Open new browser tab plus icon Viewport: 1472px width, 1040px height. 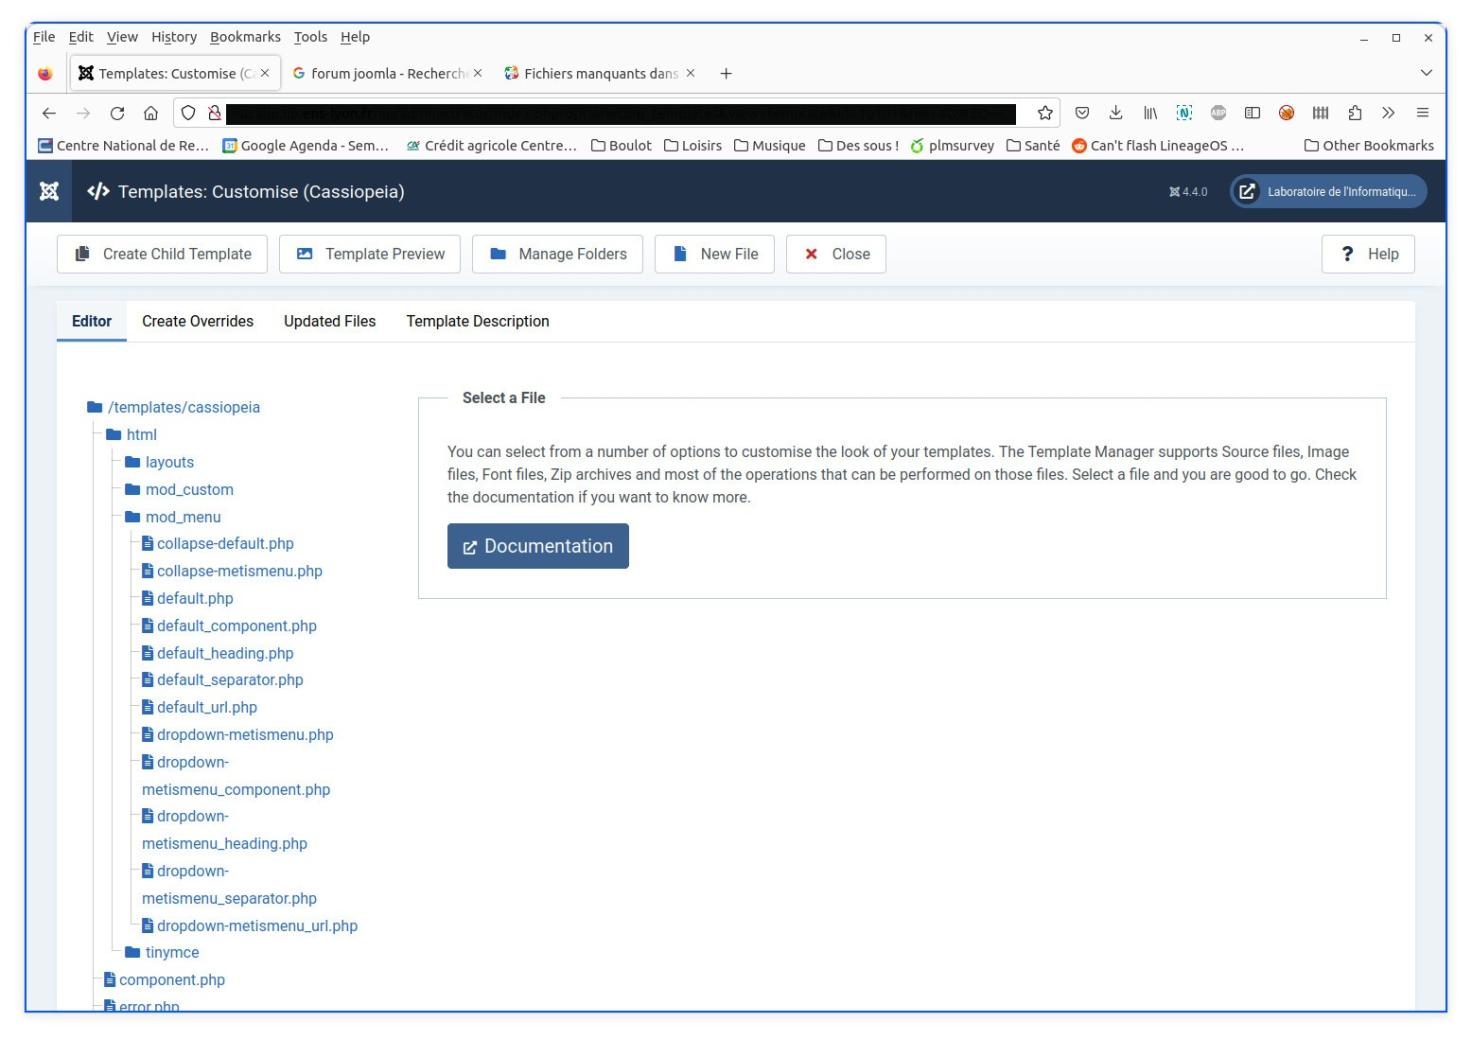(x=726, y=73)
